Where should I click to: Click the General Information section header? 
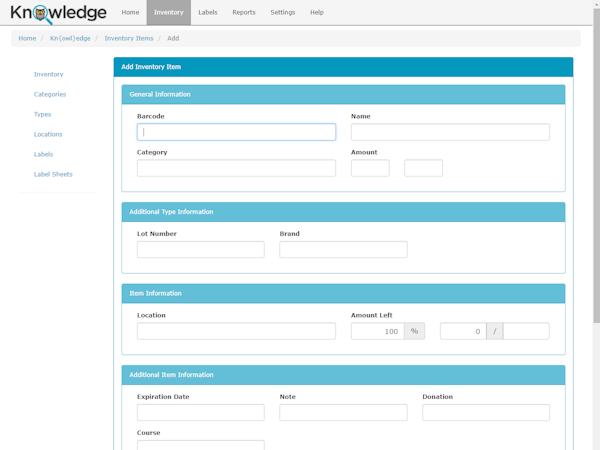click(344, 95)
